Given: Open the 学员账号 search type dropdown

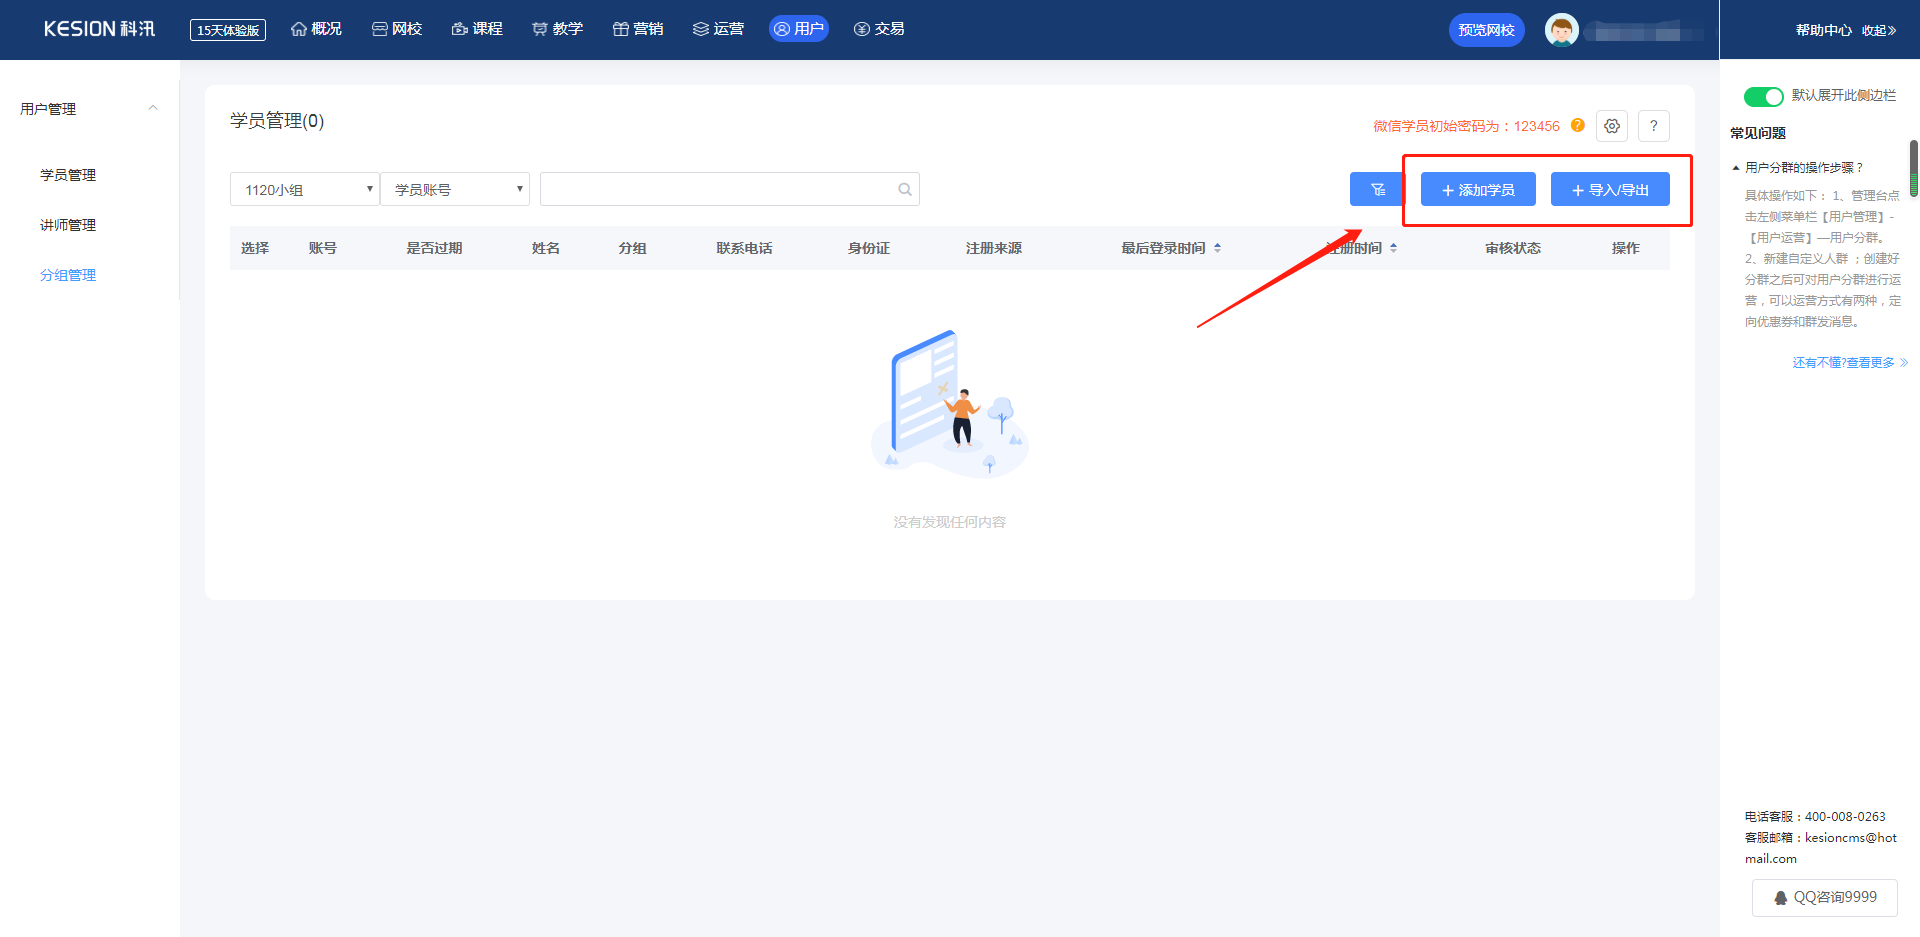Looking at the screenshot, I should [455, 189].
